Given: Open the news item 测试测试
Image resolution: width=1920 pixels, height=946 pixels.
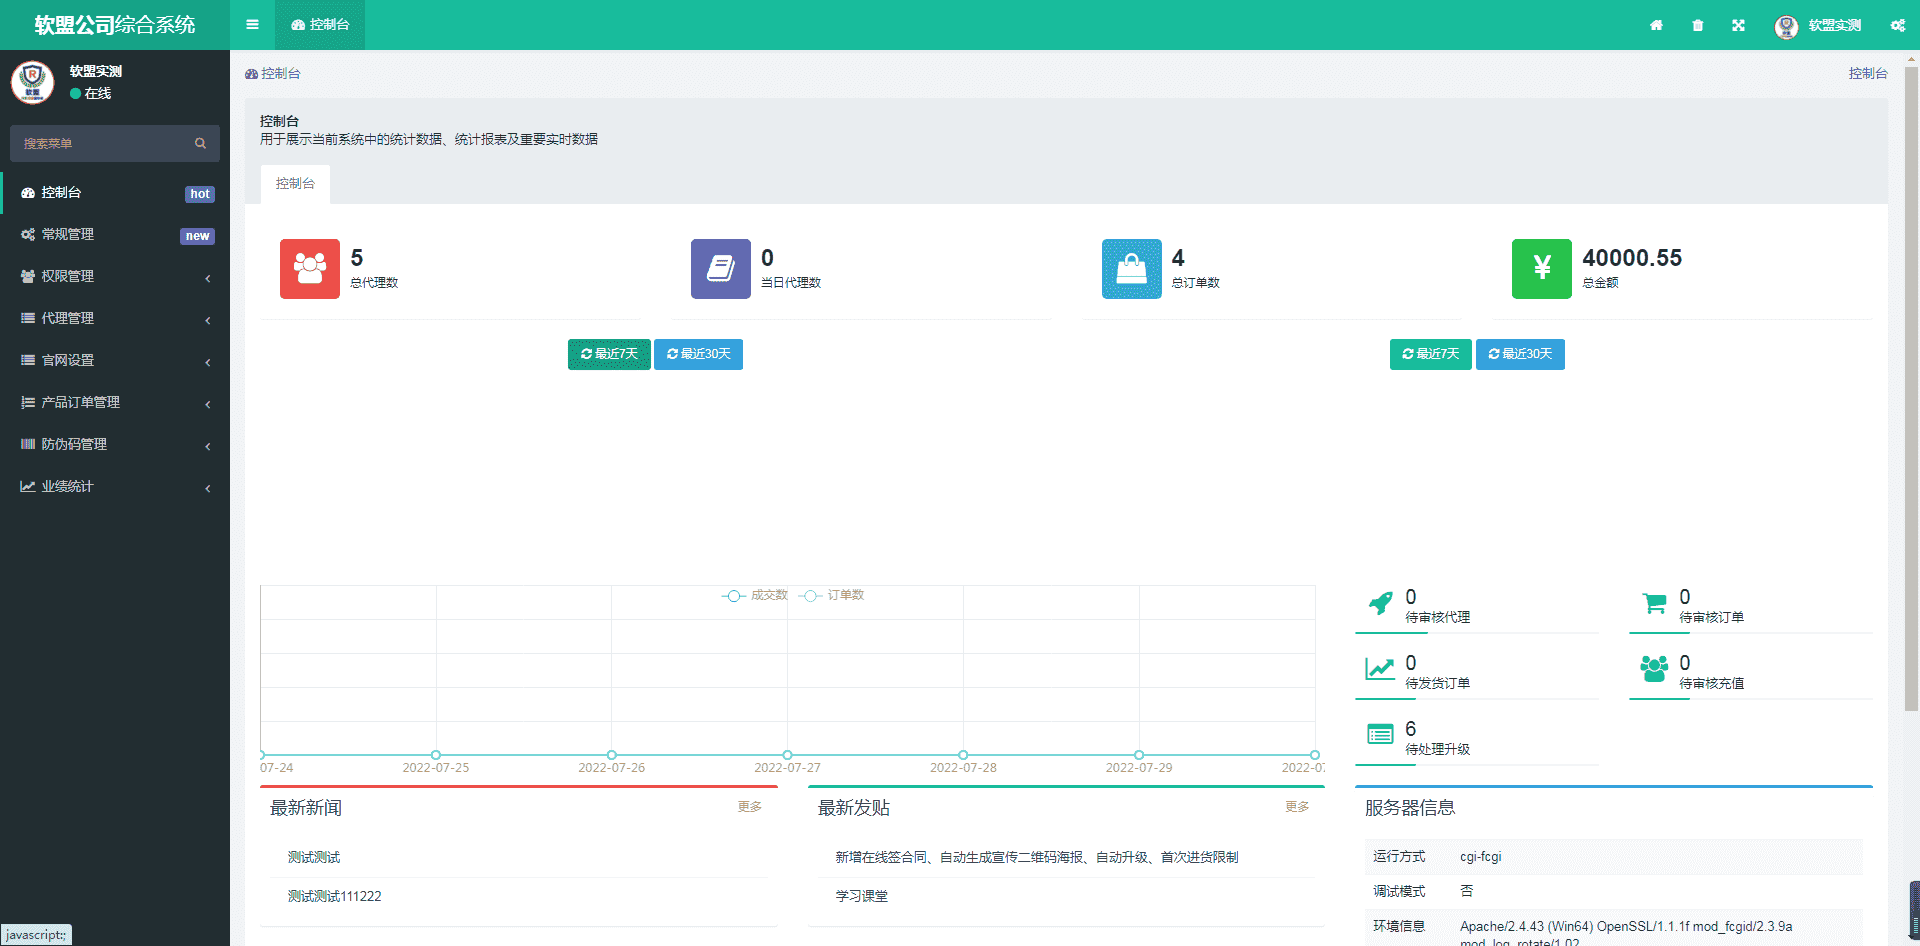Looking at the screenshot, I should click(x=314, y=858).
